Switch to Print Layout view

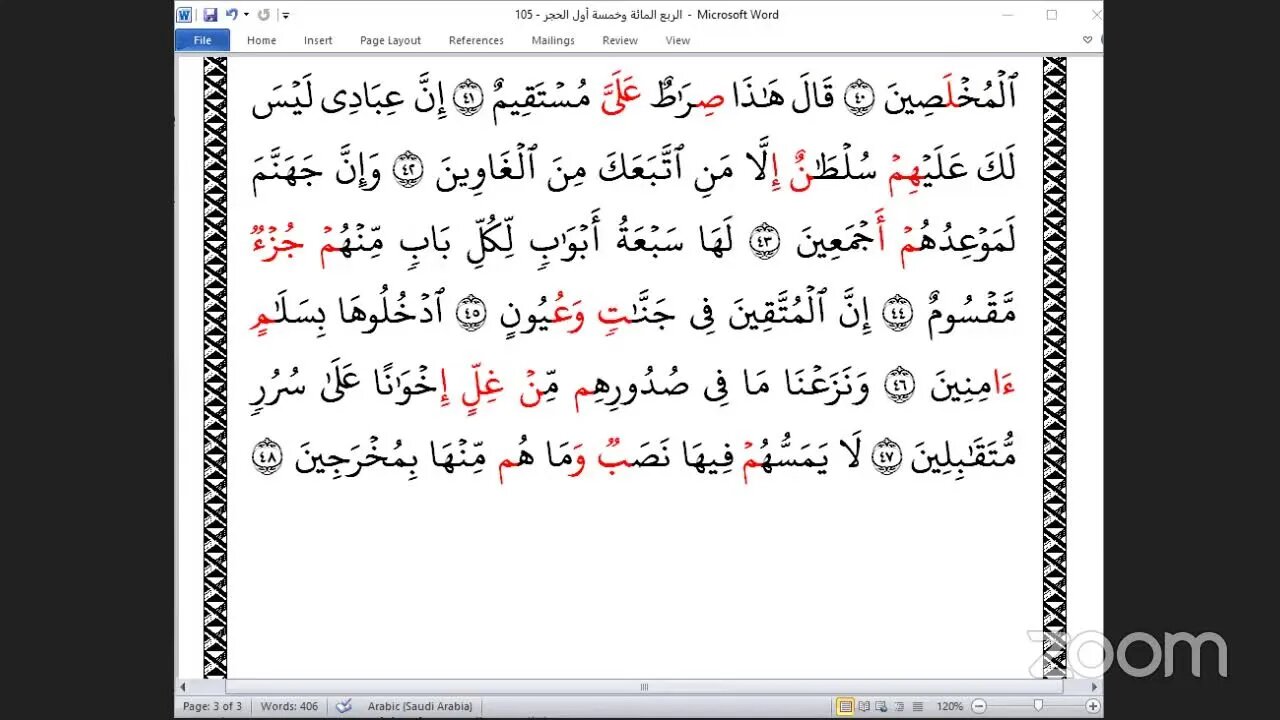846,706
